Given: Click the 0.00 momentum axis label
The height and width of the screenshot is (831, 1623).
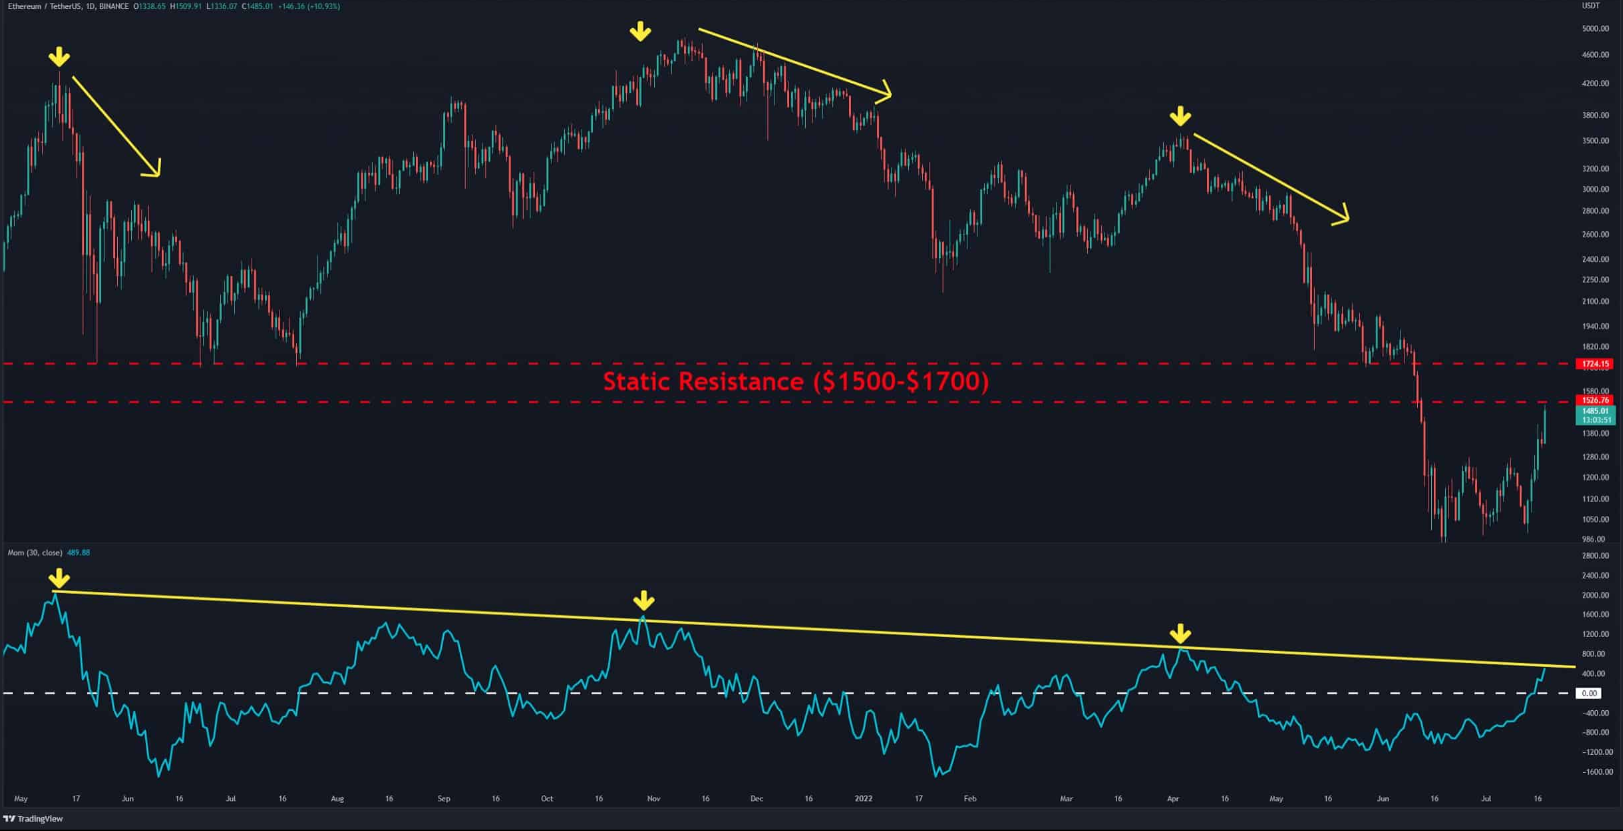Looking at the screenshot, I should (1589, 693).
